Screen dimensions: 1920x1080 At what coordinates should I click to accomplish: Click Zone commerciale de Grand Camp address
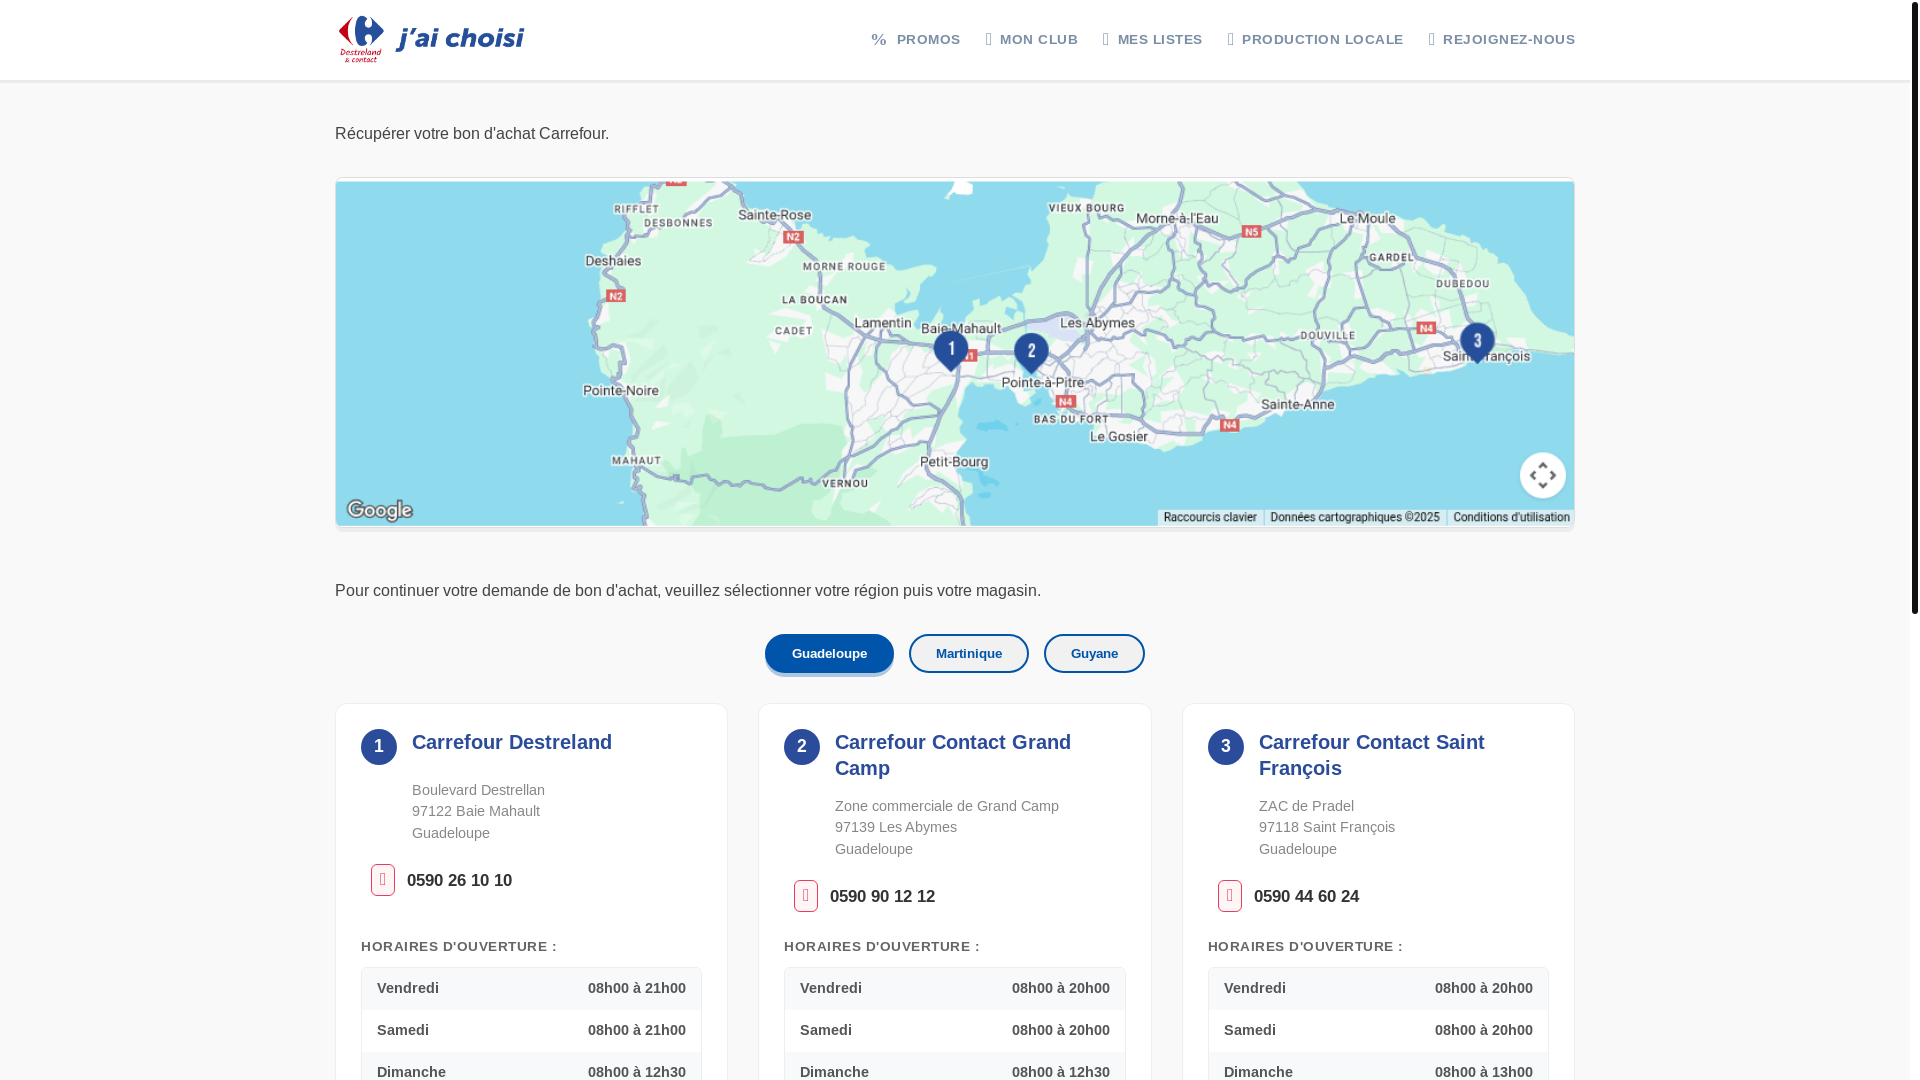tap(947, 806)
